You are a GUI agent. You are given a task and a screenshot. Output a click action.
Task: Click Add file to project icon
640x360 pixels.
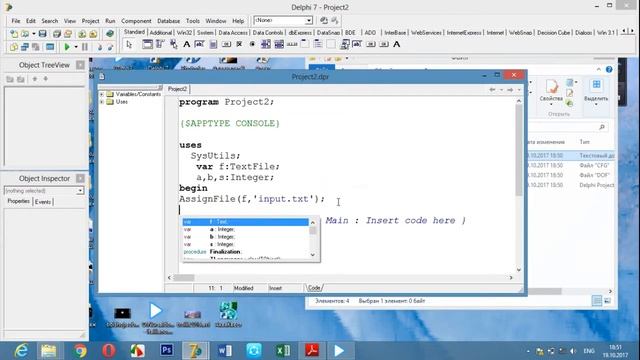click(82, 34)
